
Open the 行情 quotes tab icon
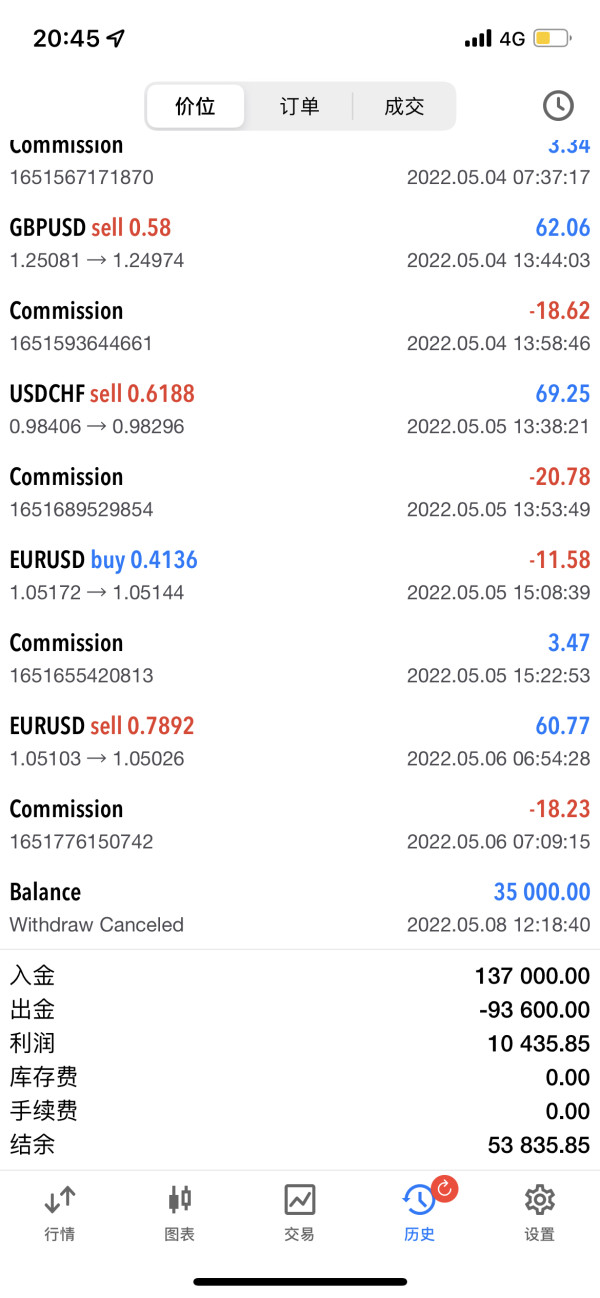(59, 1199)
